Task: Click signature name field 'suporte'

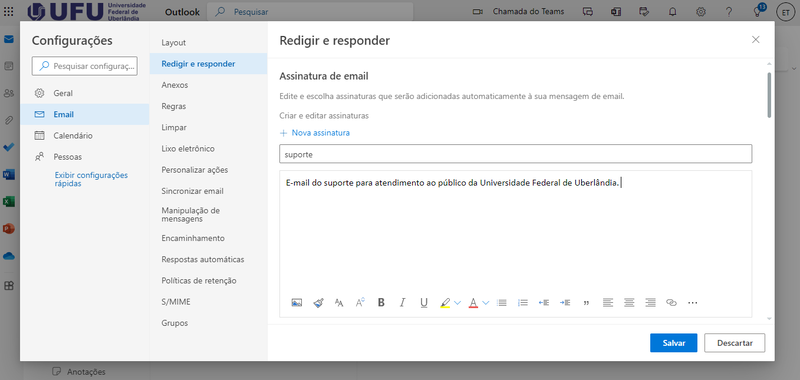Action: click(516, 154)
